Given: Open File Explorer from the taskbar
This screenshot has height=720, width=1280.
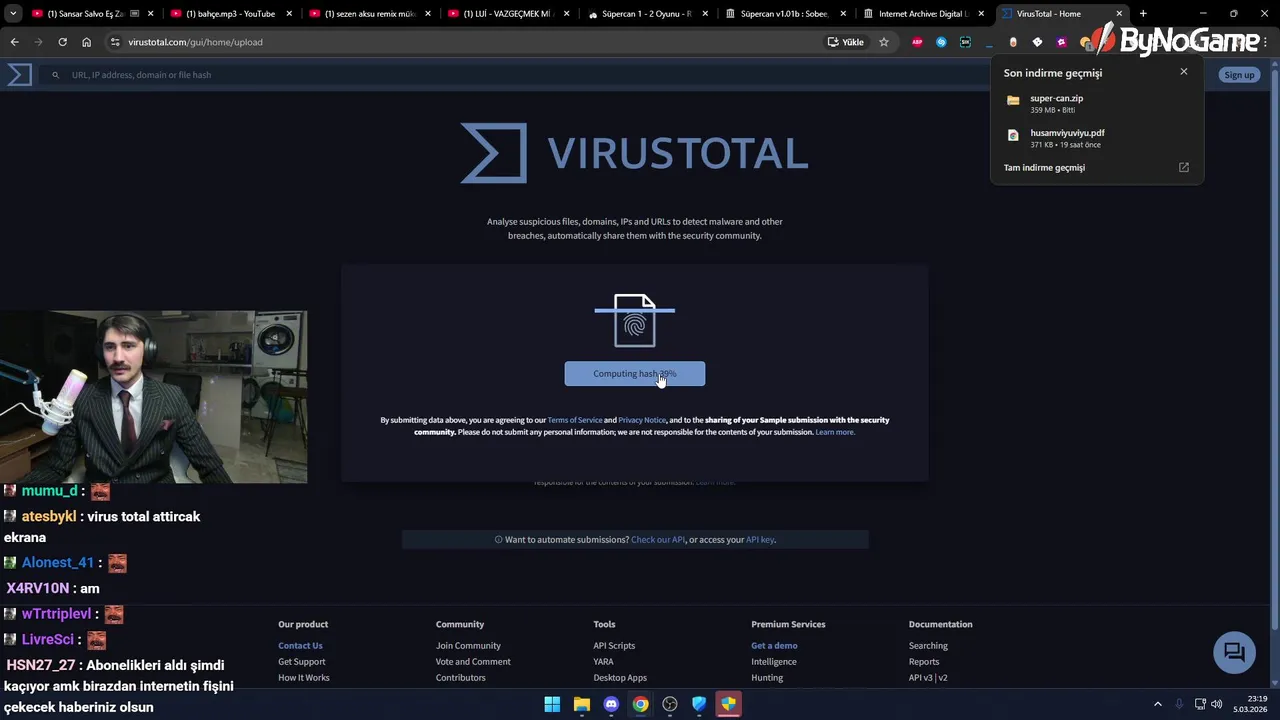Looking at the screenshot, I should (582, 704).
